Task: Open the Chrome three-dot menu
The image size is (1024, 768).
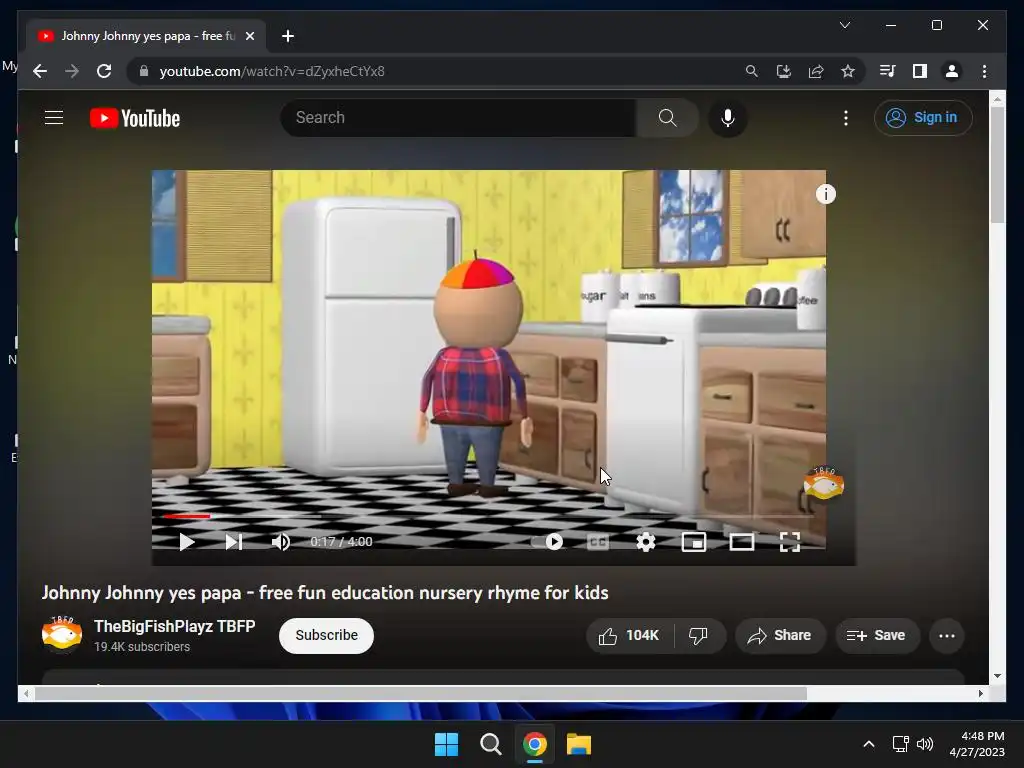Action: [x=984, y=71]
